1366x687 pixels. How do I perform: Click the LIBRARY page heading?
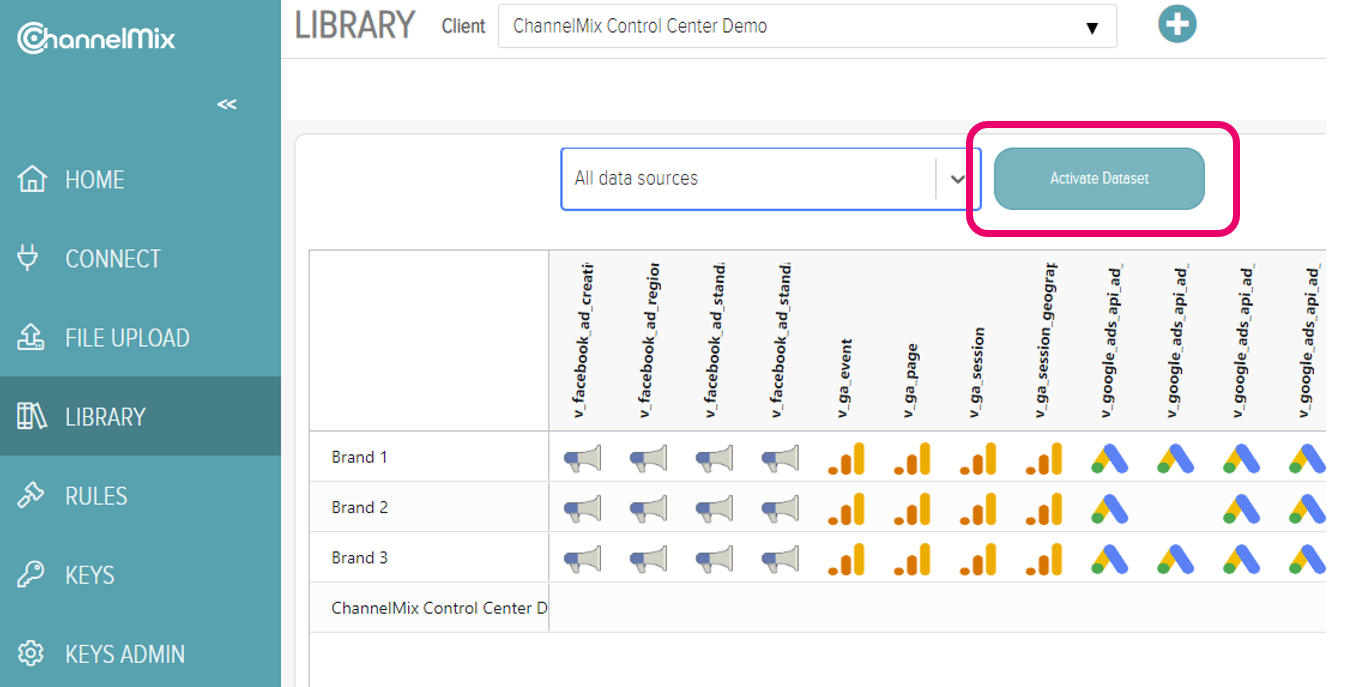coord(355,25)
